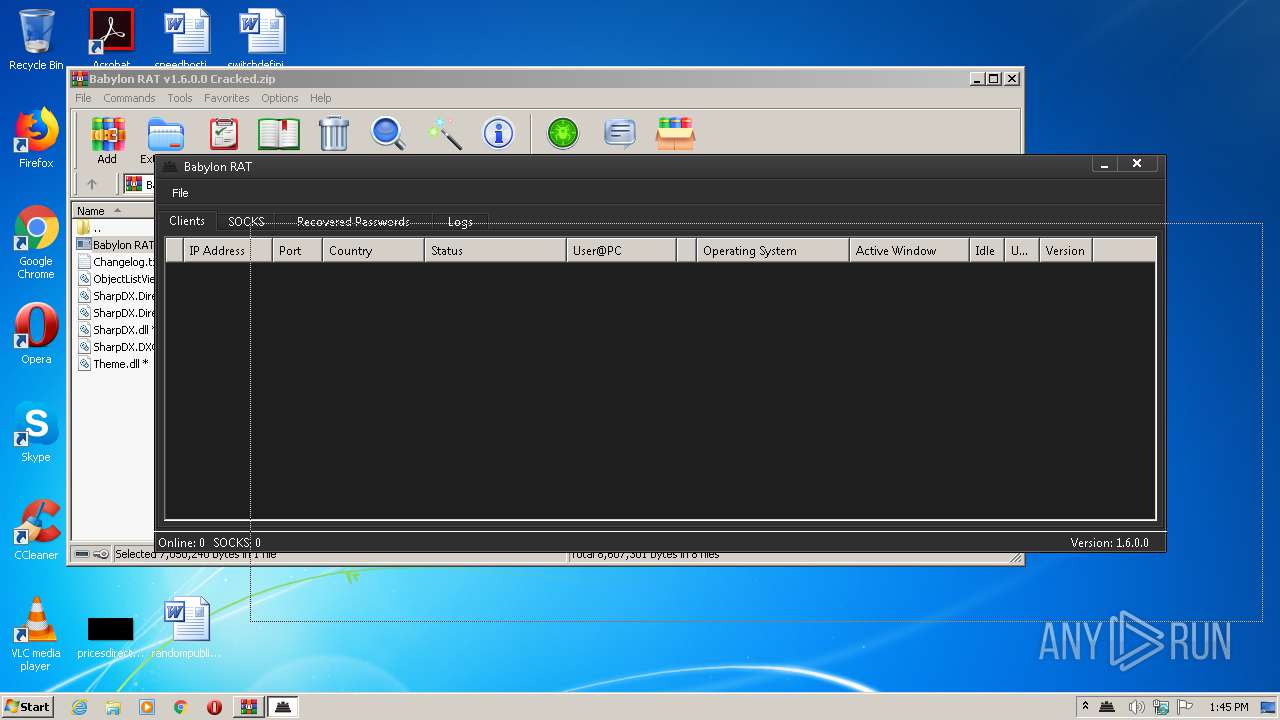
Task: Open the Babylon RAT File menu
Action: [180, 193]
